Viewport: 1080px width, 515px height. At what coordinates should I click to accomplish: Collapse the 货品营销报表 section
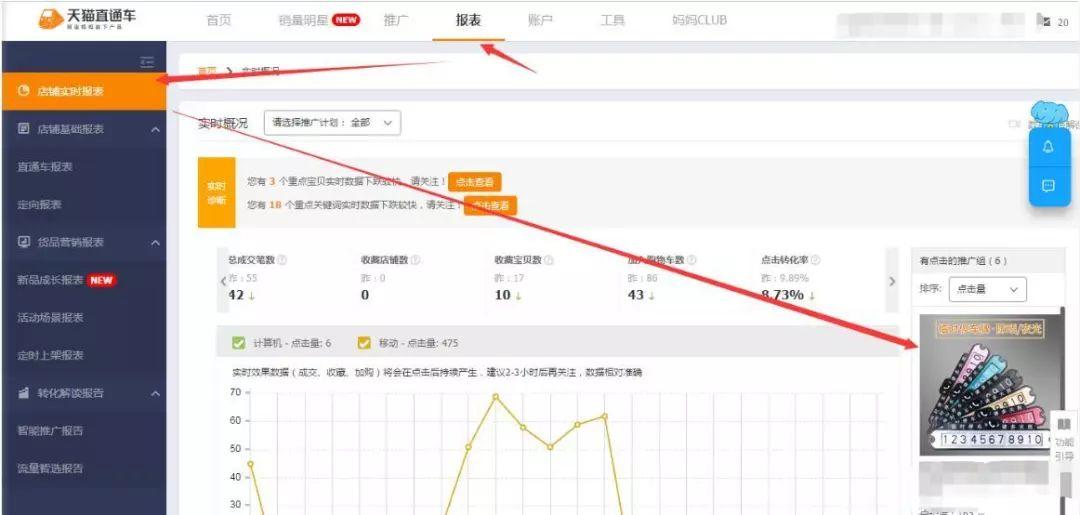156,242
